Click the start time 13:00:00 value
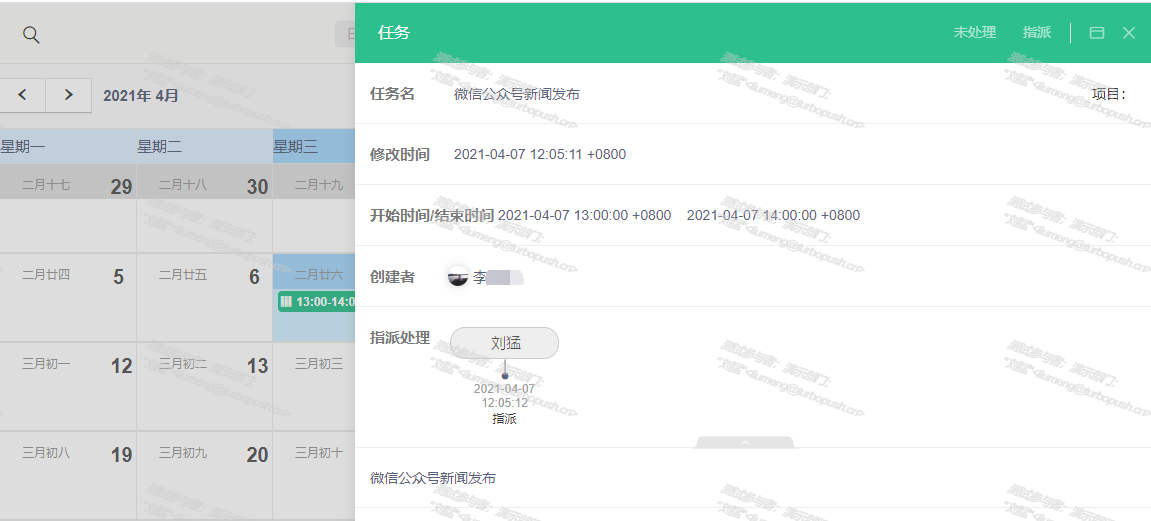The image size is (1151, 521). 584,216
